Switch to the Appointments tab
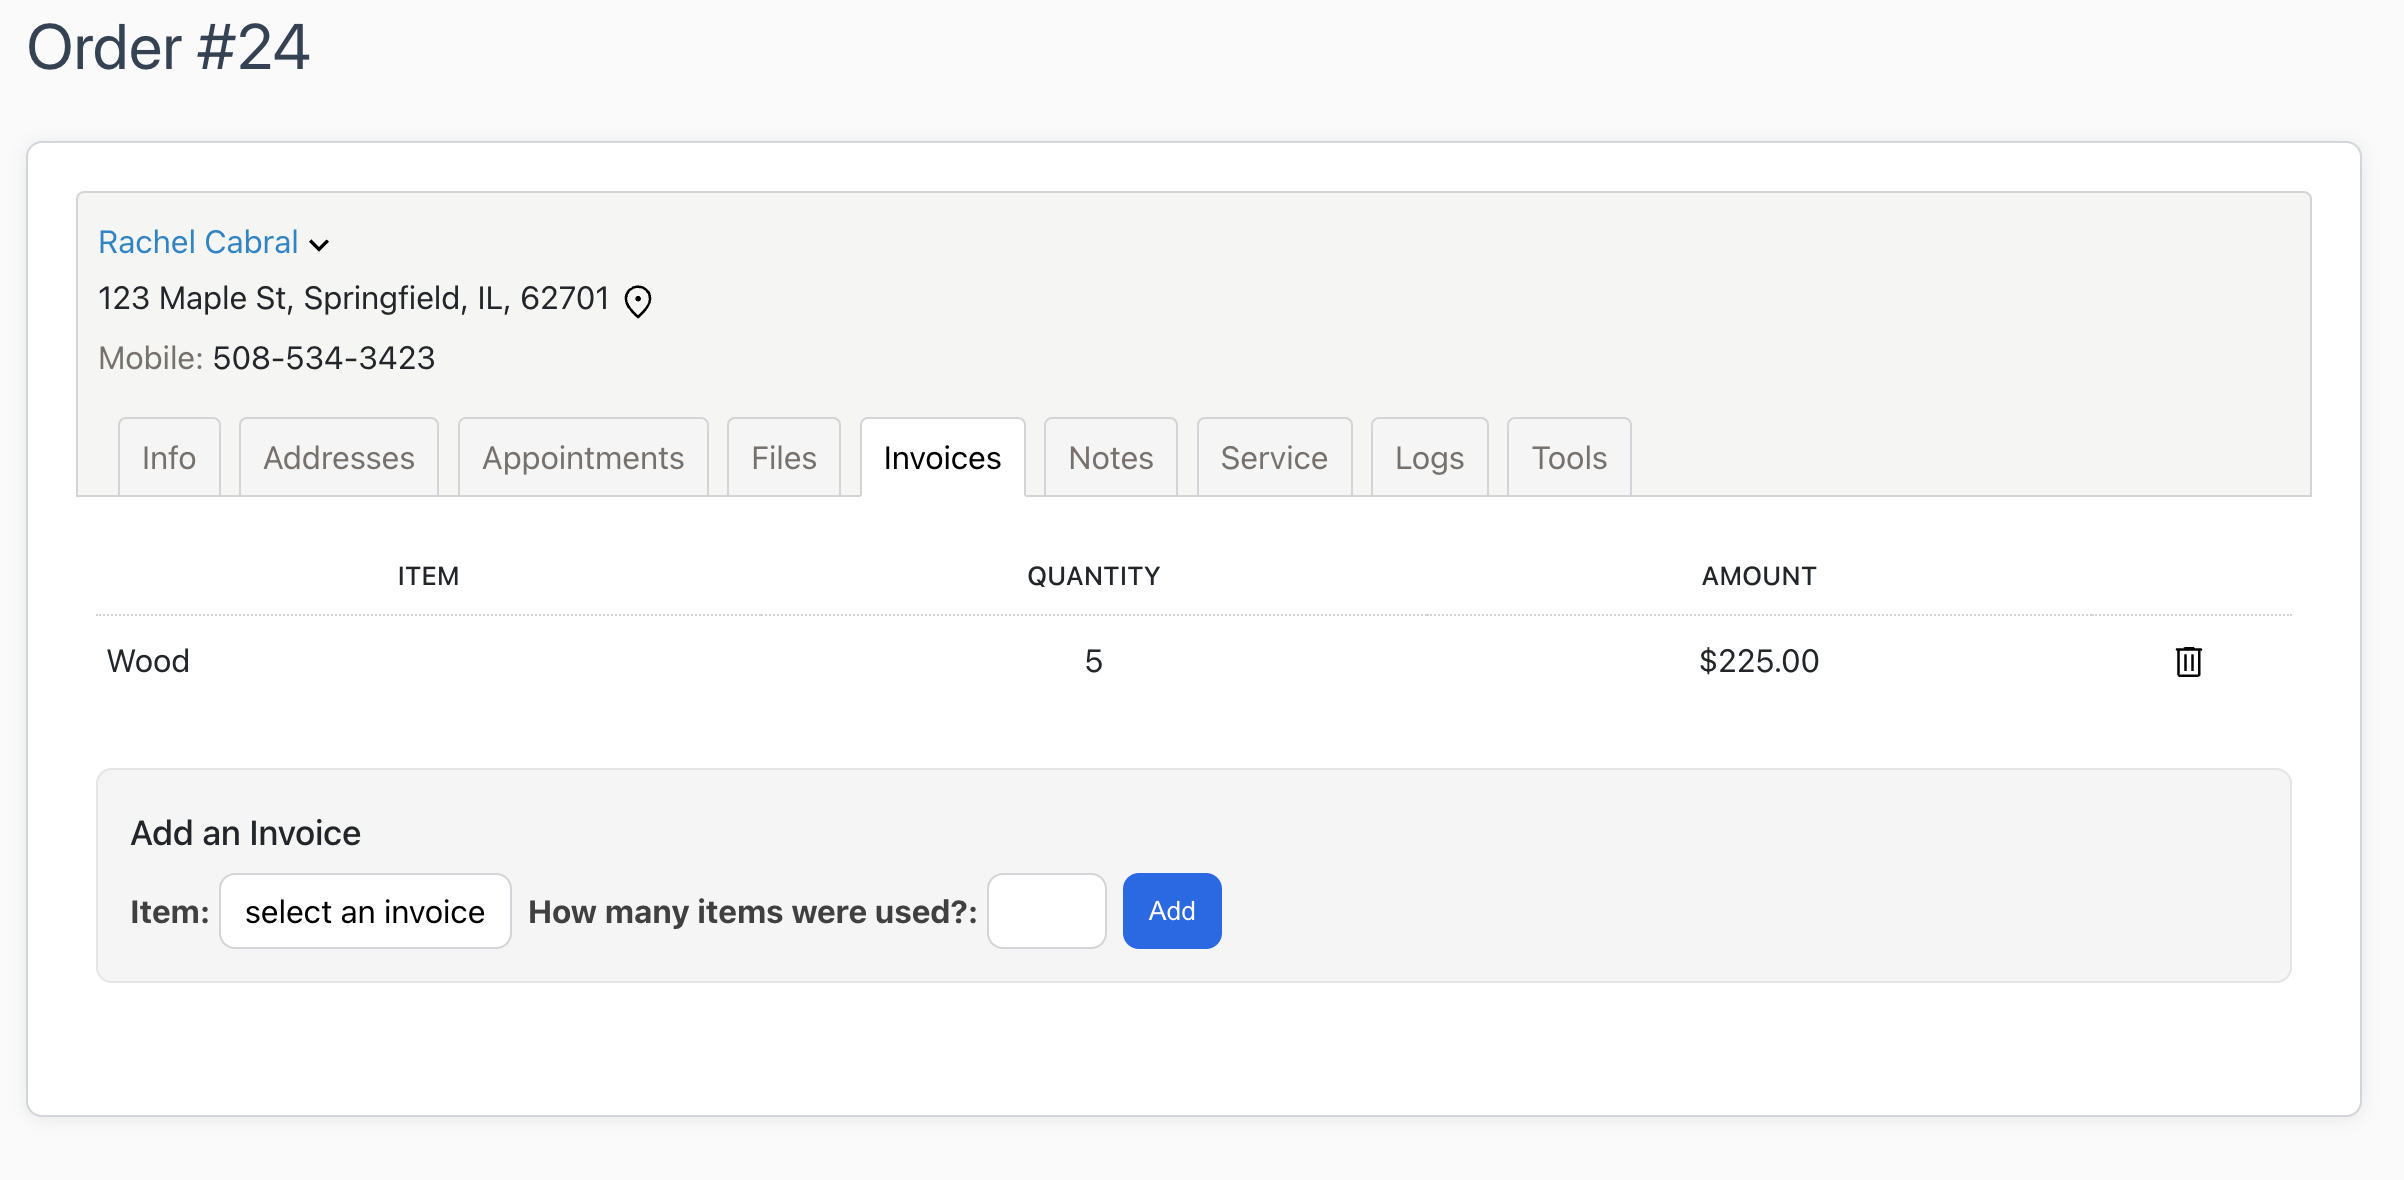Viewport: 2404px width, 1180px height. [x=583, y=457]
